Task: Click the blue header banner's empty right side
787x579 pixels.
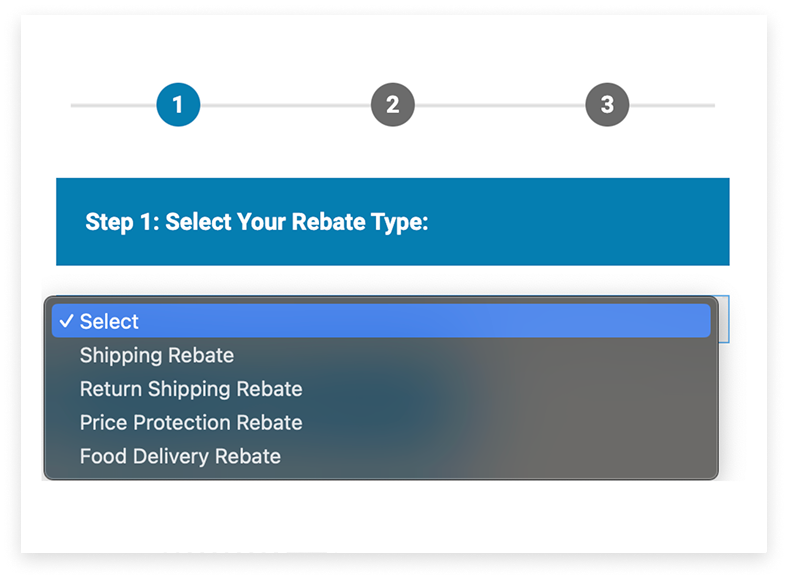Action: click(577, 222)
